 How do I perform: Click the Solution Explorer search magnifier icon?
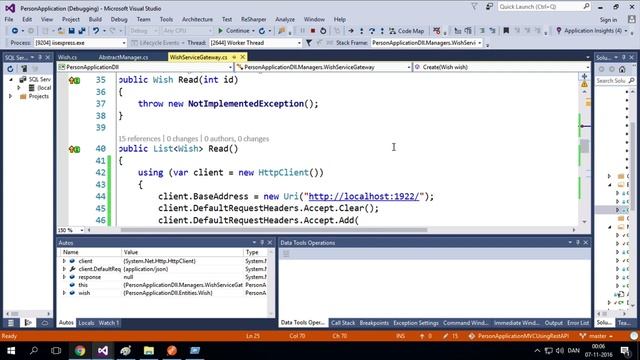coord(631,81)
